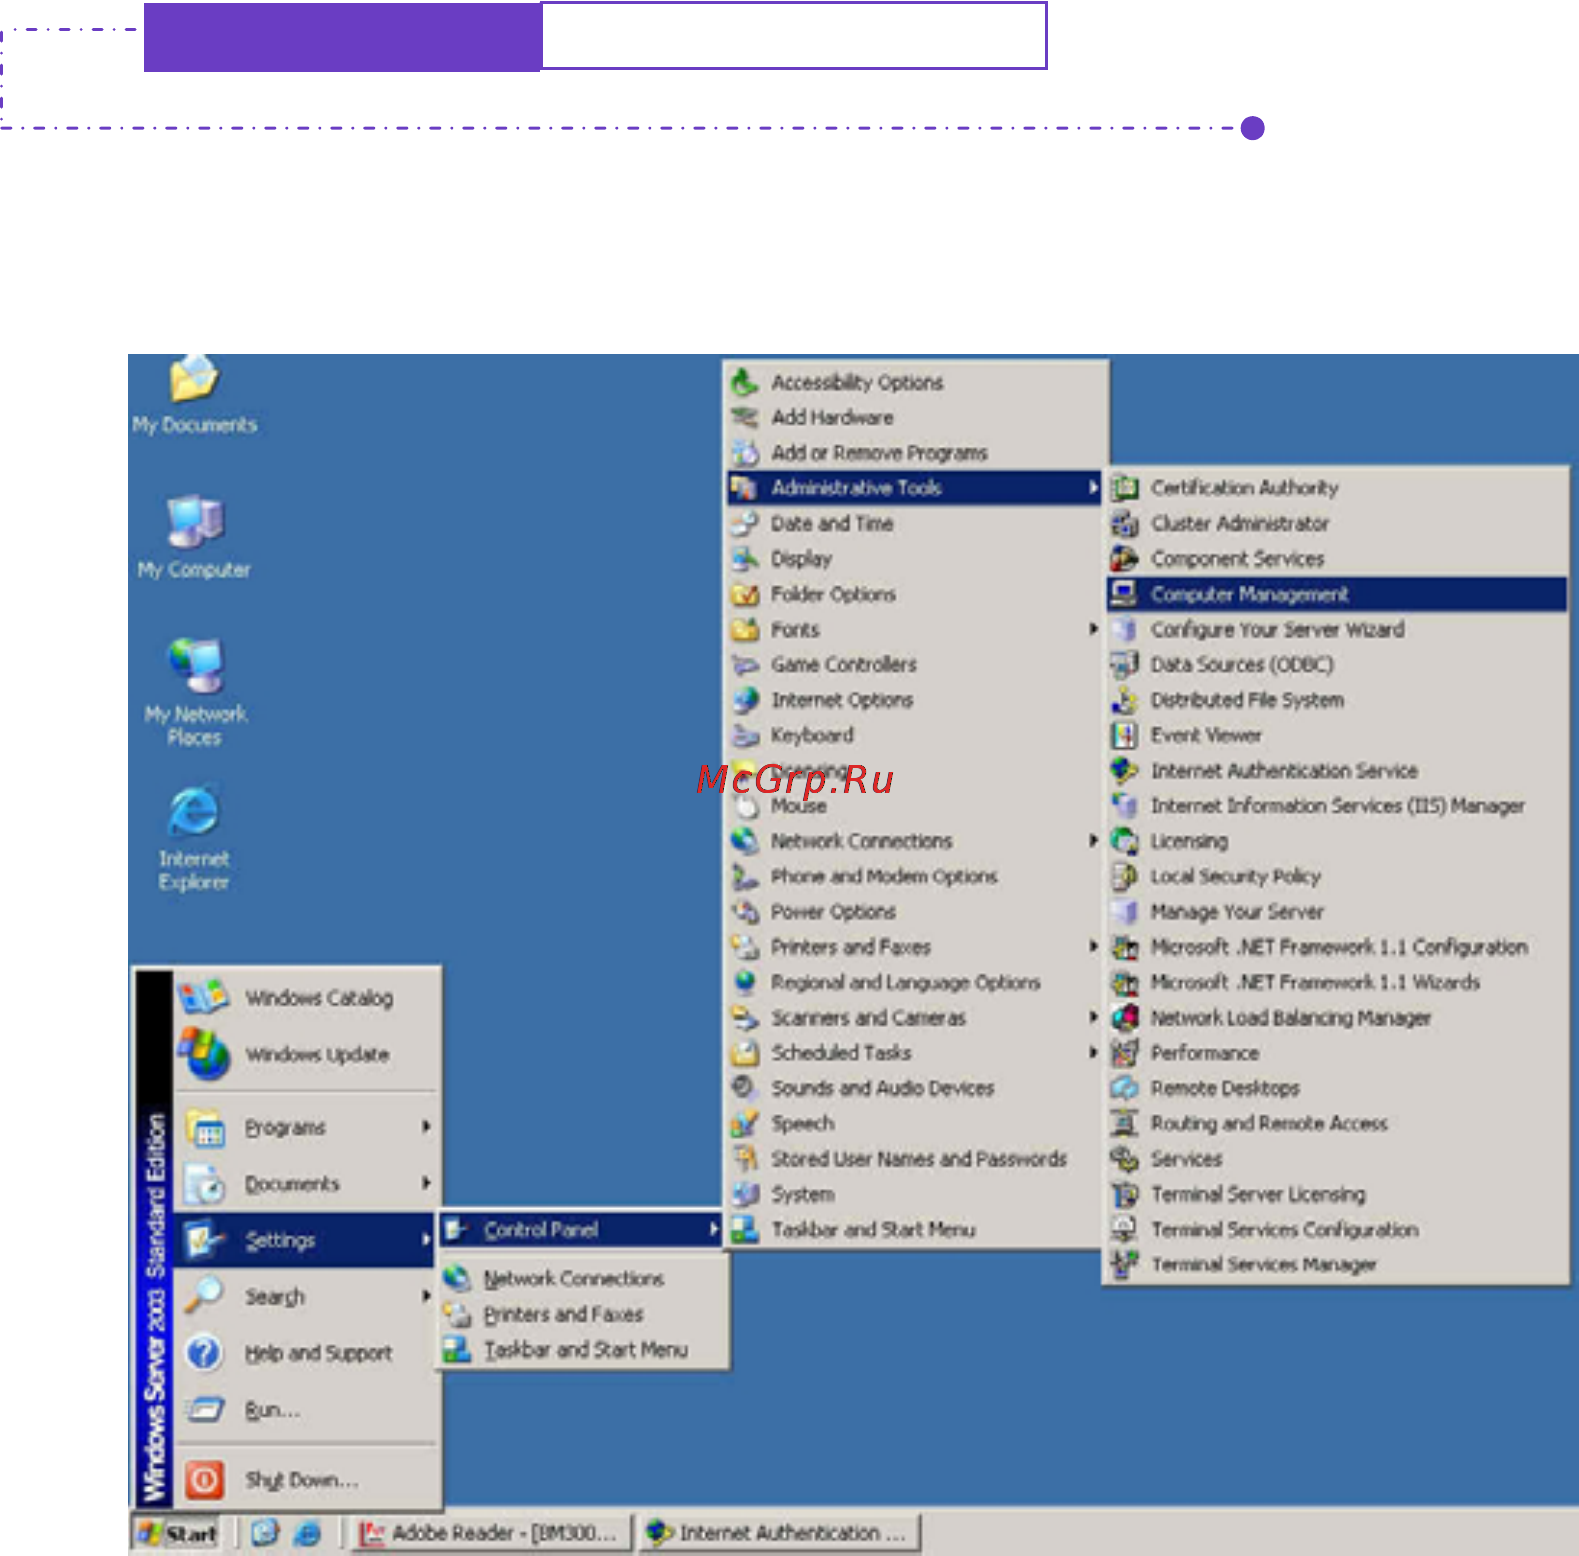
Task: Expand the Fonts submenu arrow
Action: pyautogui.click(x=1093, y=629)
